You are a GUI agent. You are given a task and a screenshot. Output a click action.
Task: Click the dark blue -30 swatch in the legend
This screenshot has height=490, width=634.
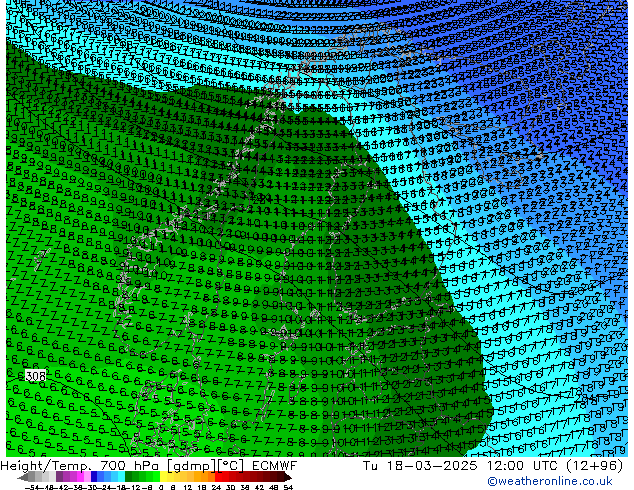[x=94, y=477]
